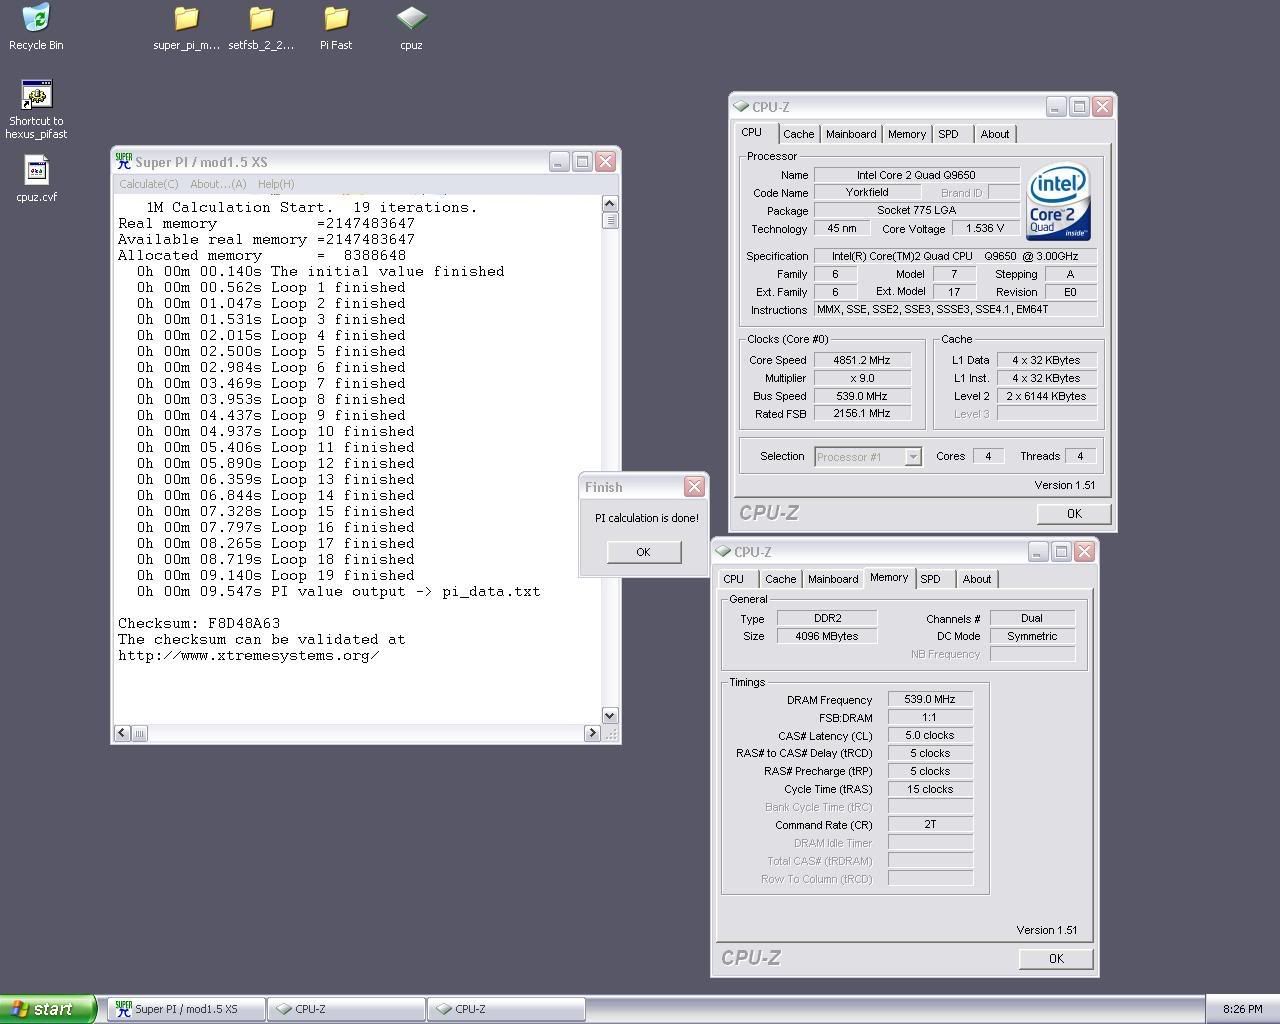Switch to SPD tab in lower CPU-Z
The width and height of the screenshot is (1280, 1024).
[930, 579]
